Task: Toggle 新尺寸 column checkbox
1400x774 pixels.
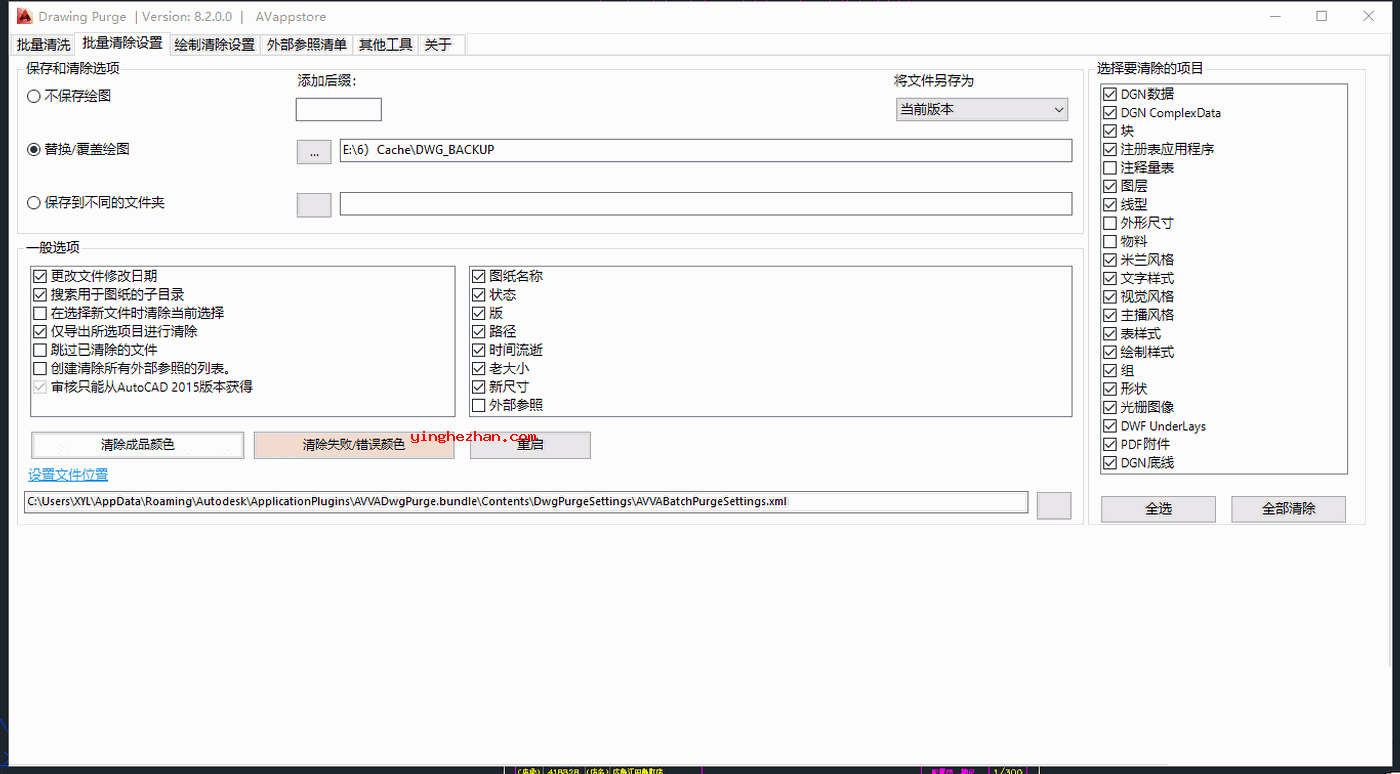Action: [x=479, y=387]
